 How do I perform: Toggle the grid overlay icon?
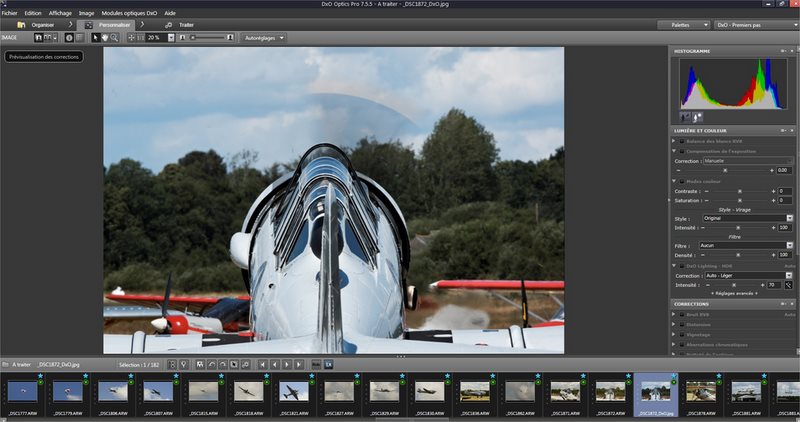coord(80,38)
